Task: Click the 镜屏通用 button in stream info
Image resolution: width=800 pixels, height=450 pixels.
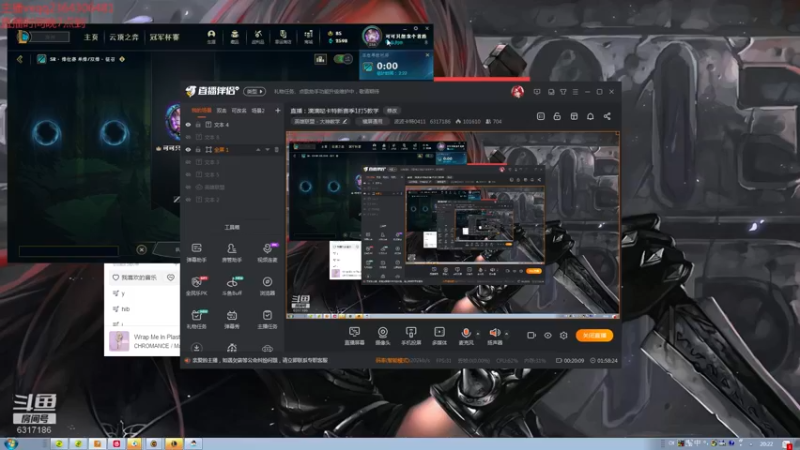Action: (372, 121)
